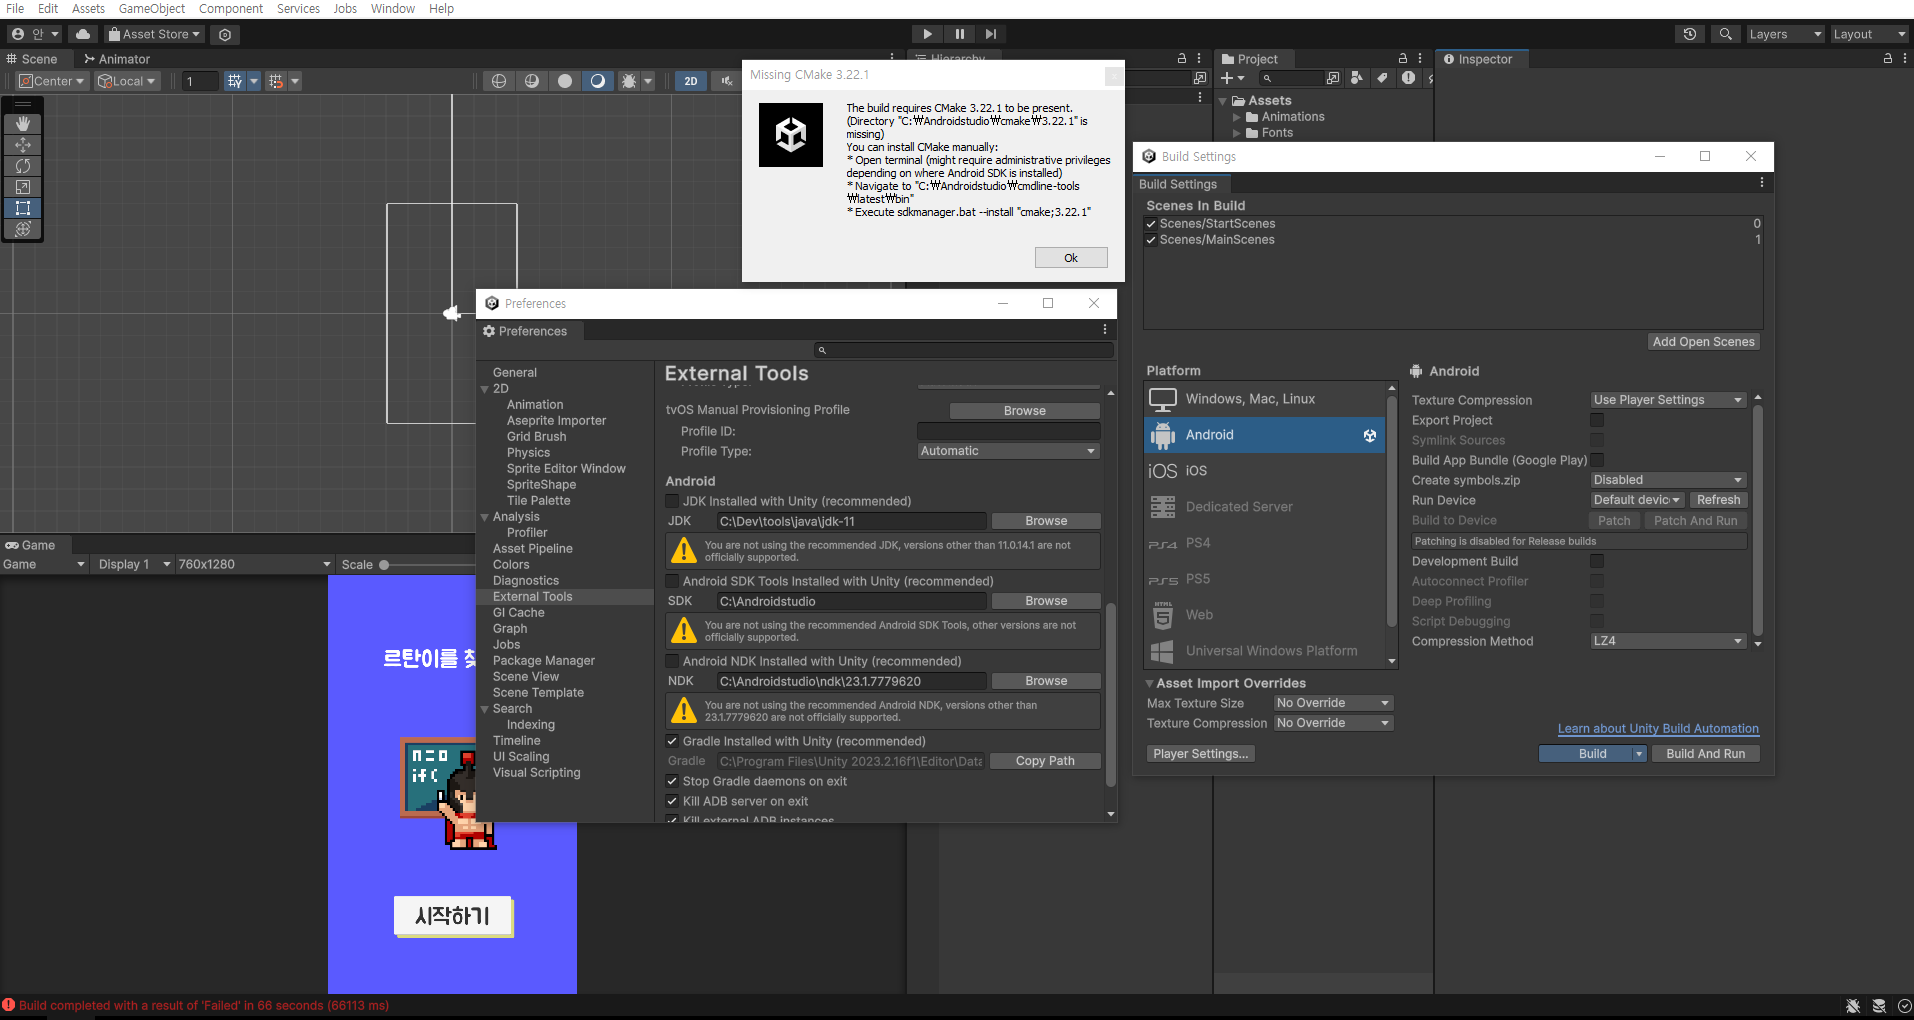Open the hexagon settings icon beside Asset Store
Viewport: 1914px width, 1020px height.
[225, 34]
